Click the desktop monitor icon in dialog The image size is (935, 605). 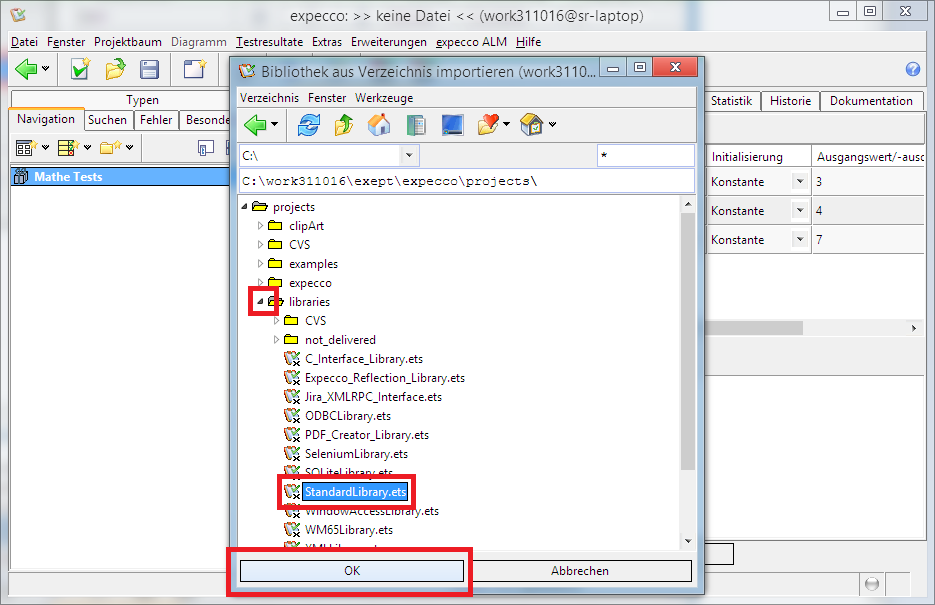(452, 125)
